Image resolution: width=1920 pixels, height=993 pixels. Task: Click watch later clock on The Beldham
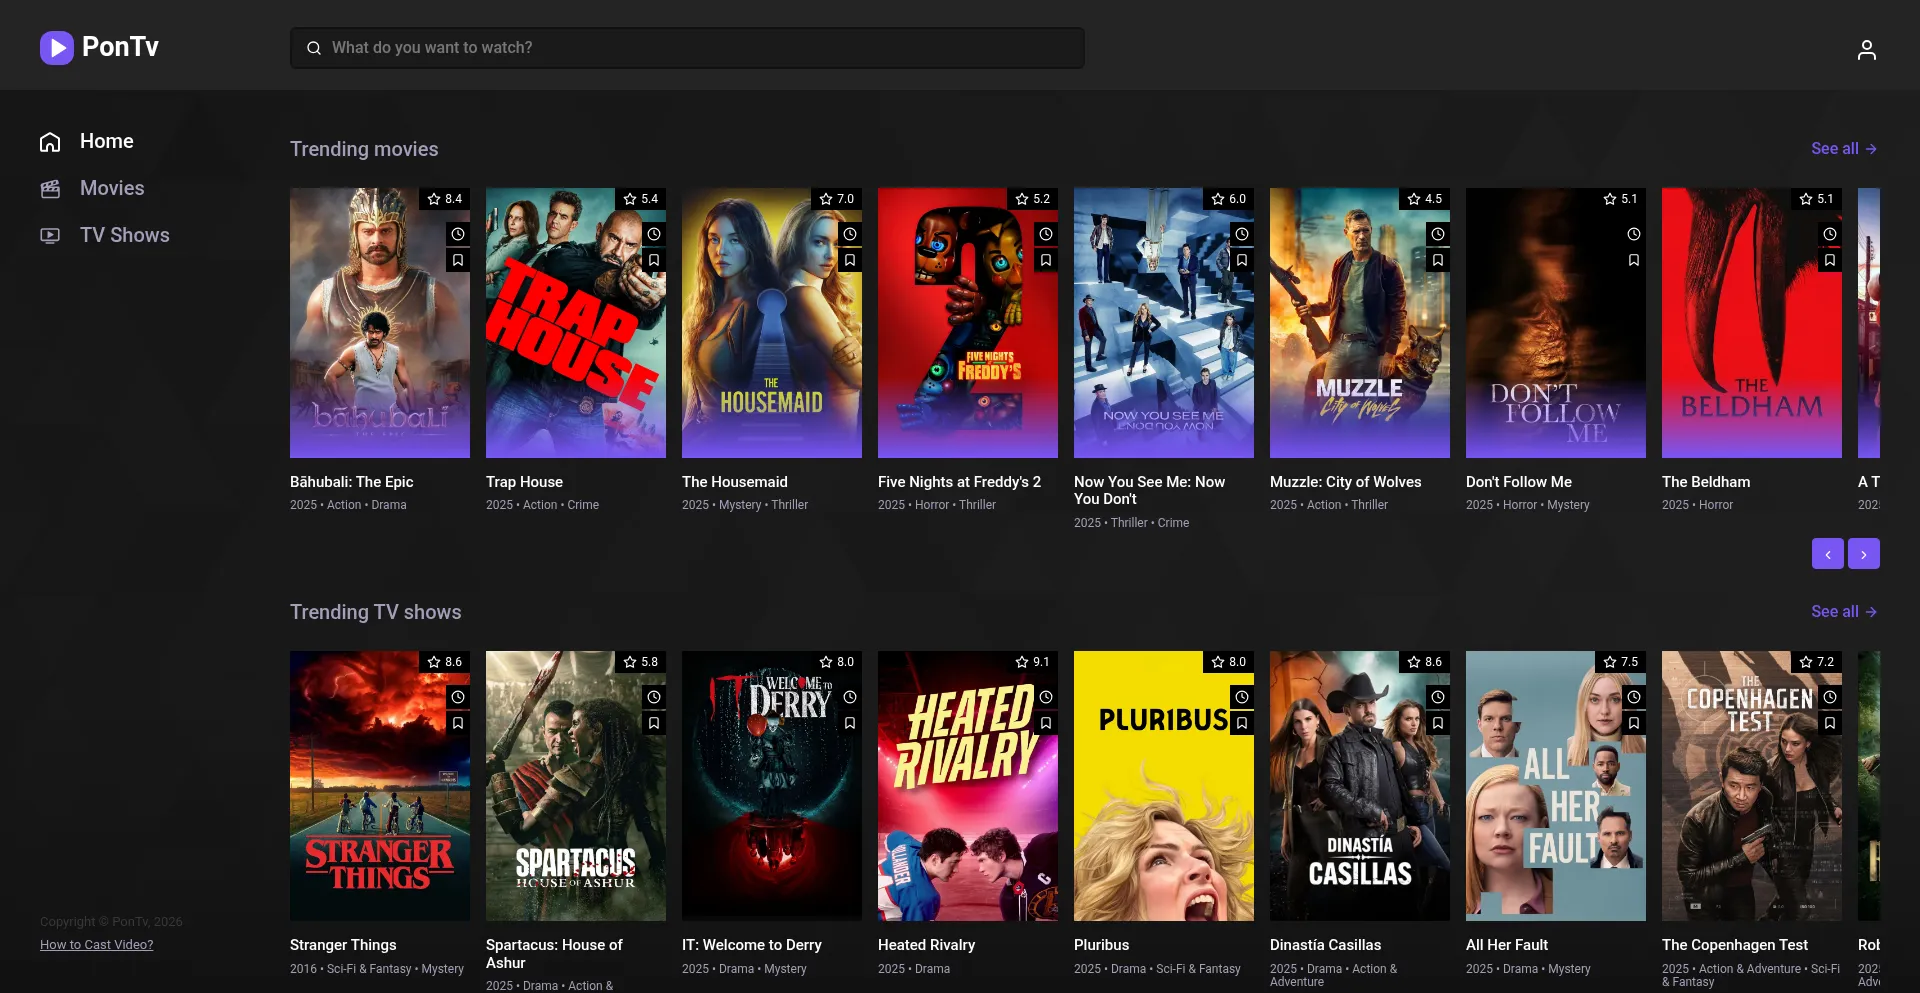tap(1830, 234)
